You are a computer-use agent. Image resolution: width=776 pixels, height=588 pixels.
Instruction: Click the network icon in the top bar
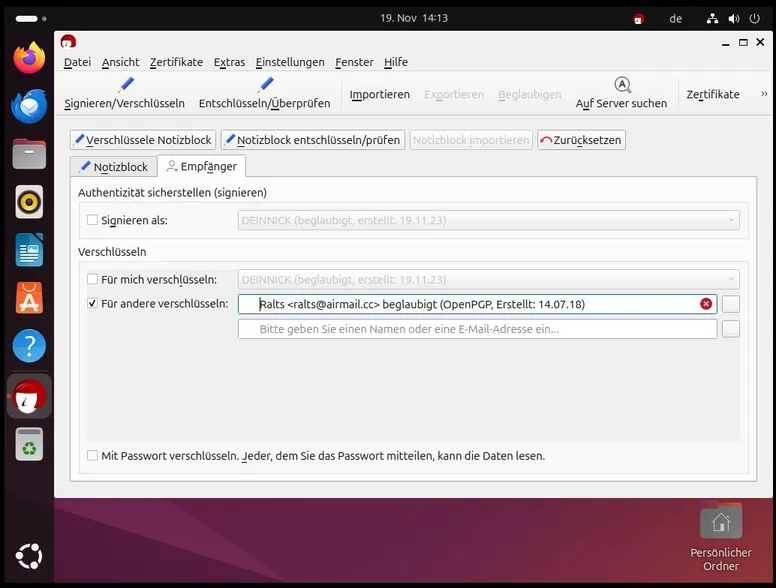712,19
